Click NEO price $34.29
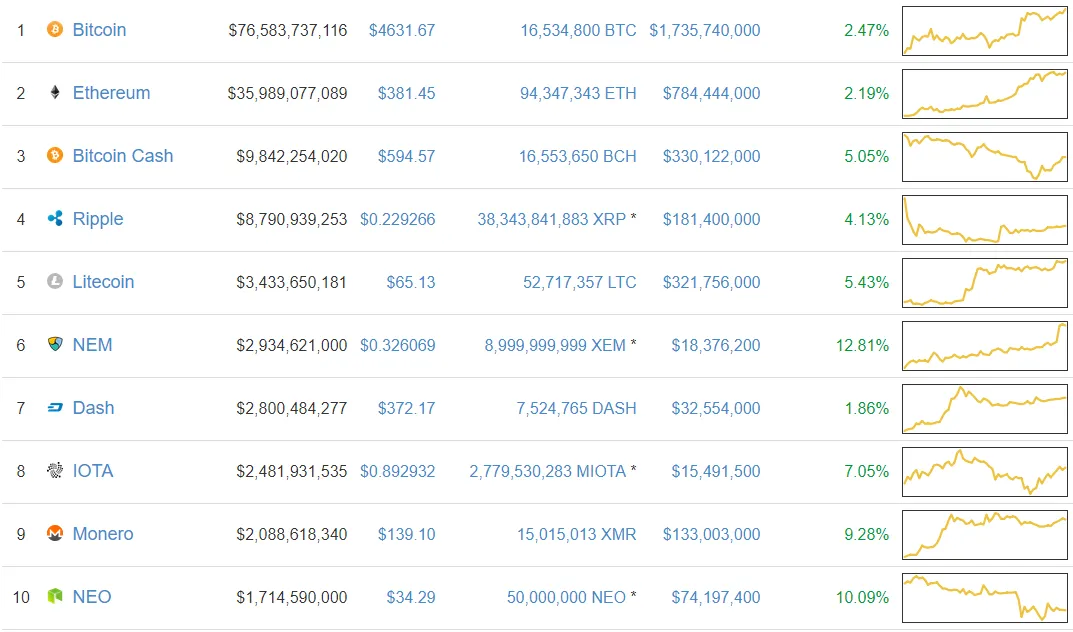 pyautogui.click(x=411, y=597)
